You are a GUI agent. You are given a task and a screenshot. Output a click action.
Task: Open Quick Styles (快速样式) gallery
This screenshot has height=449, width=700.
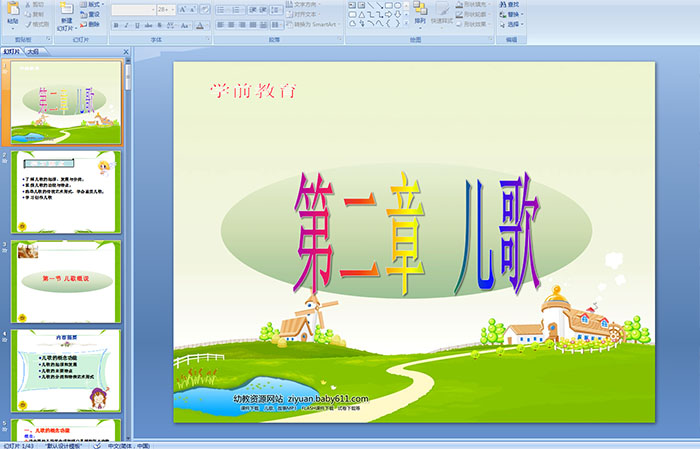point(442,13)
